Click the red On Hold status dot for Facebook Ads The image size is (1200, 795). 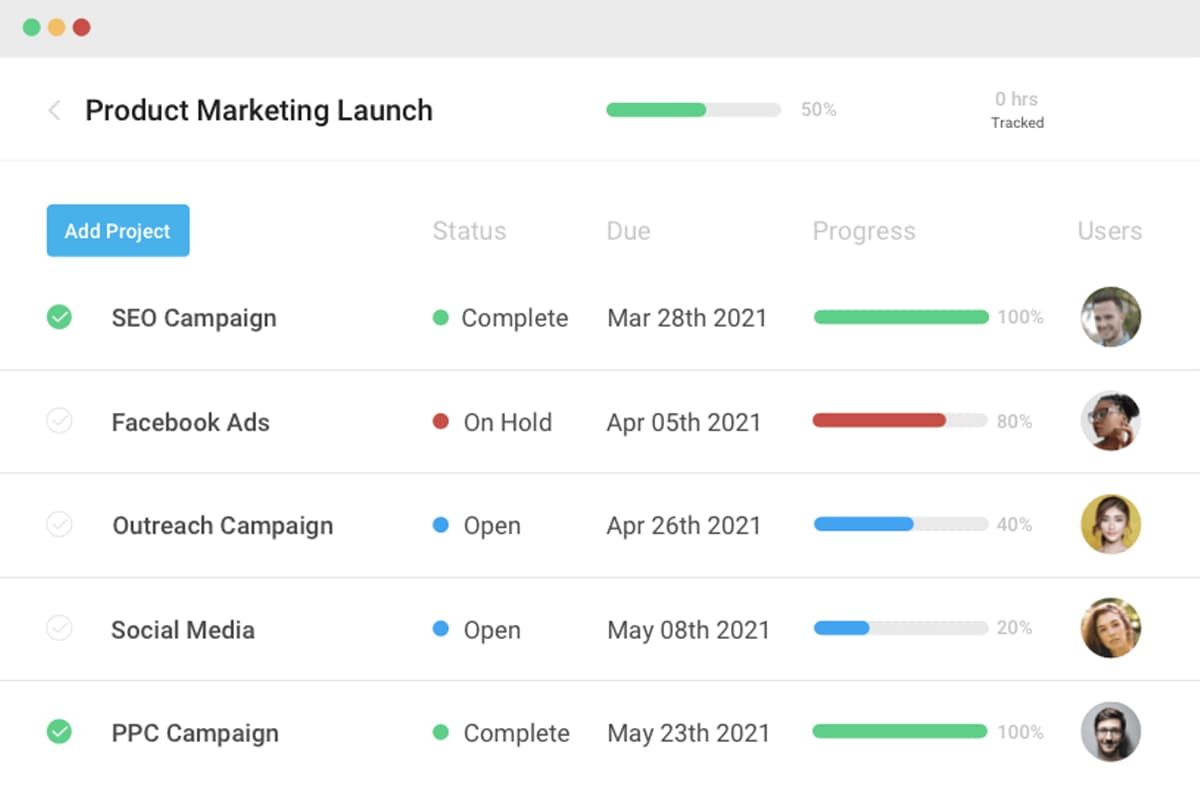(440, 421)
